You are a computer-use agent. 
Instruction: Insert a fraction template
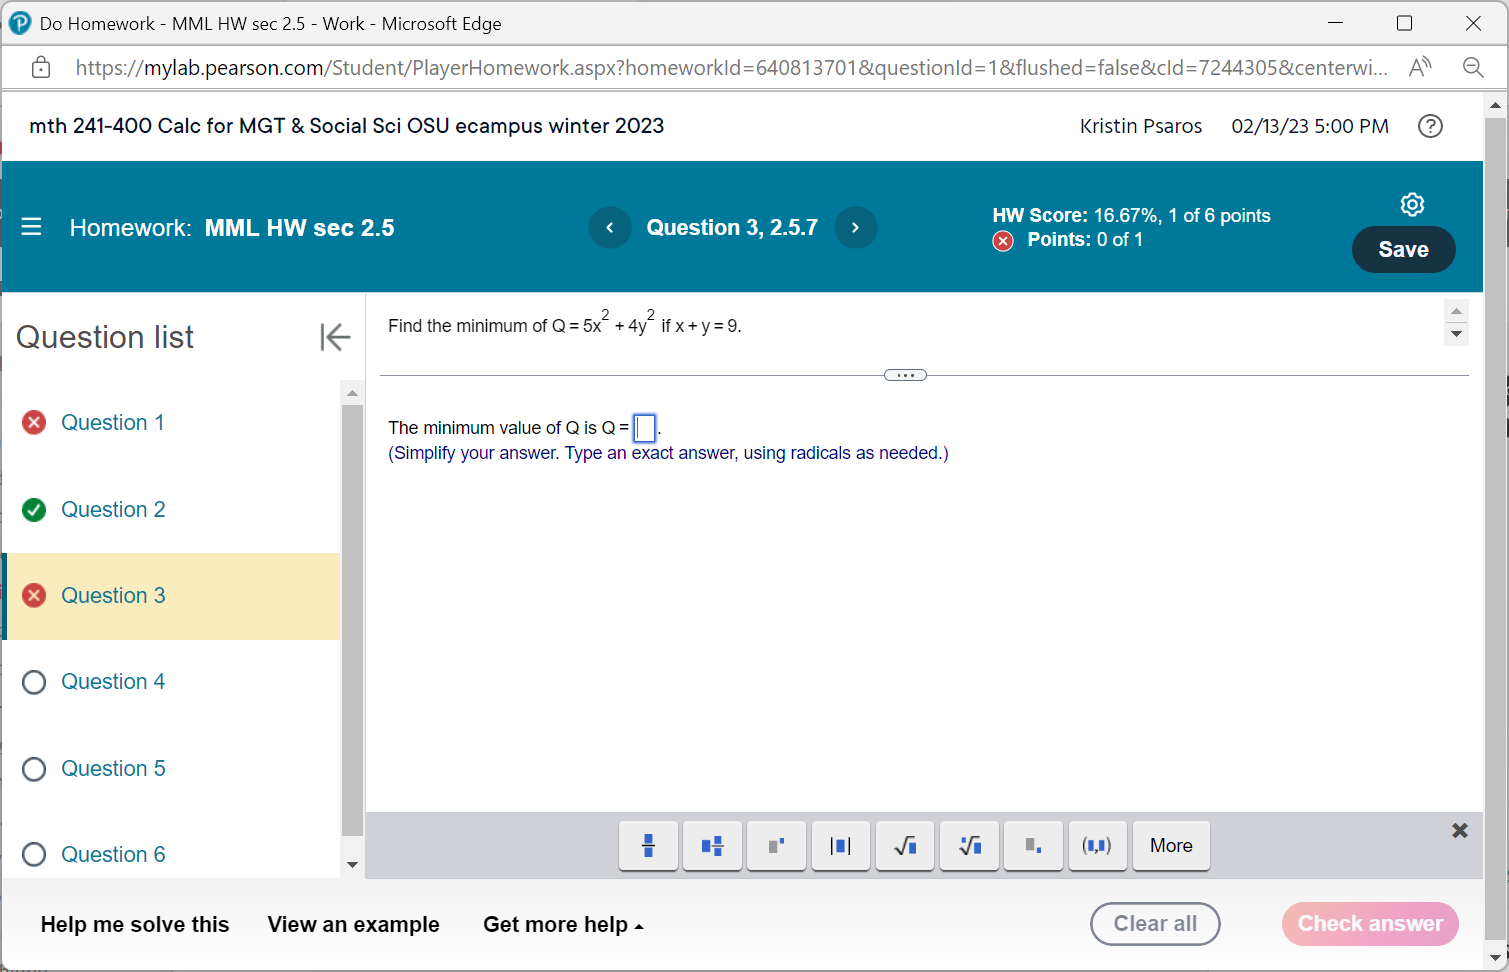pyautogui.click(x=648, y=845)
